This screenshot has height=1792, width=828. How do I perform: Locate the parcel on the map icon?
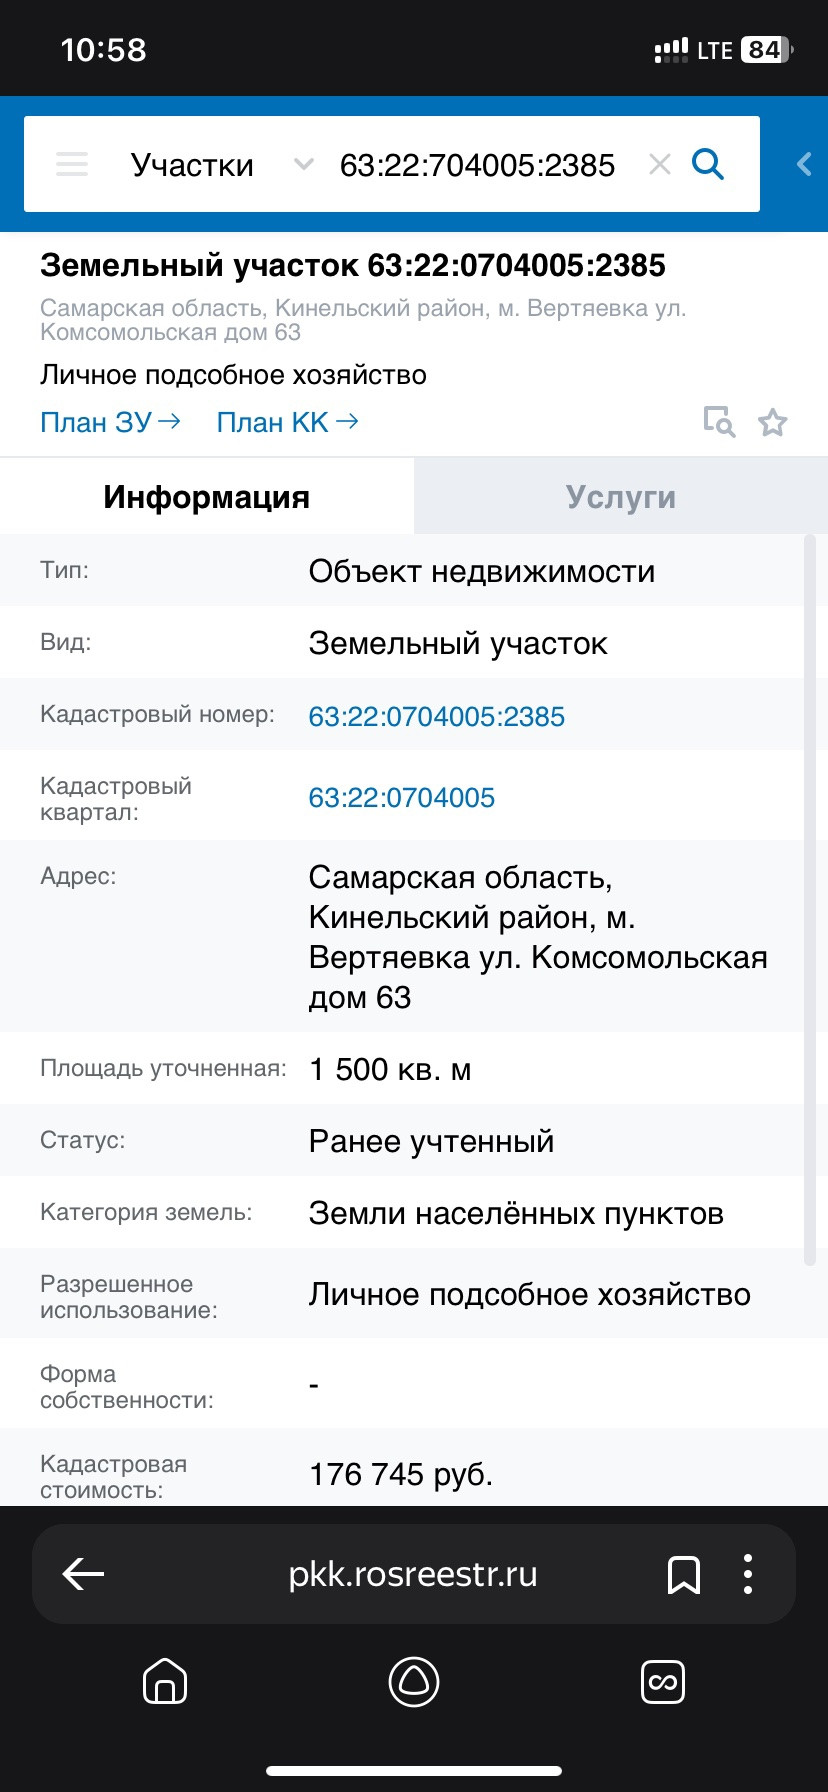(x=719, y=422)
